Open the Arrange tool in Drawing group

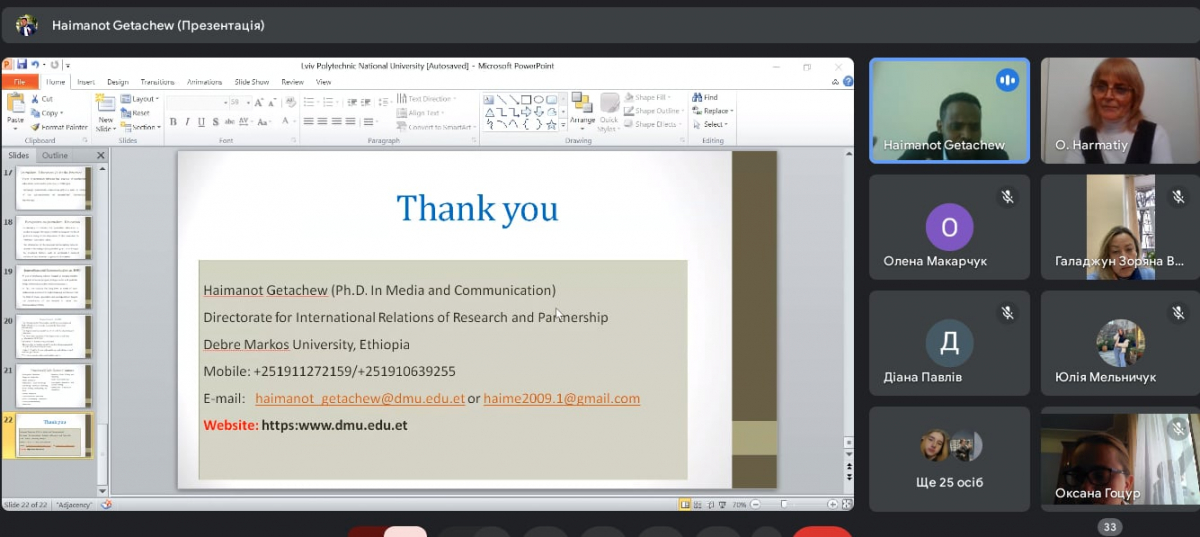[x=582, y=109]
